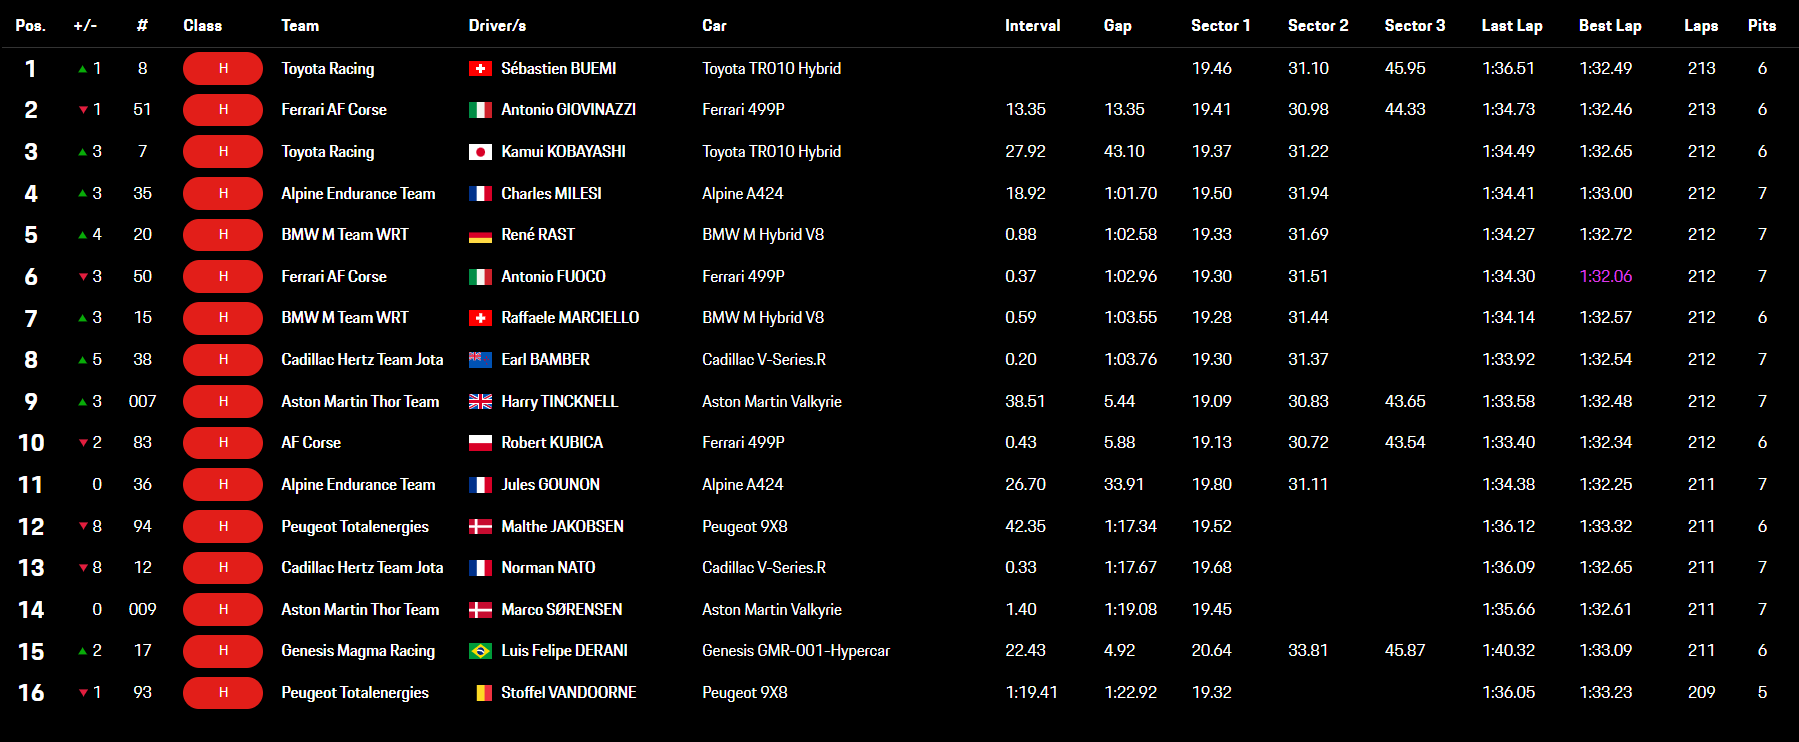1799x742 pixels.
Task: Click the German flag next to René RAST
Action: [x=480, y=235]
